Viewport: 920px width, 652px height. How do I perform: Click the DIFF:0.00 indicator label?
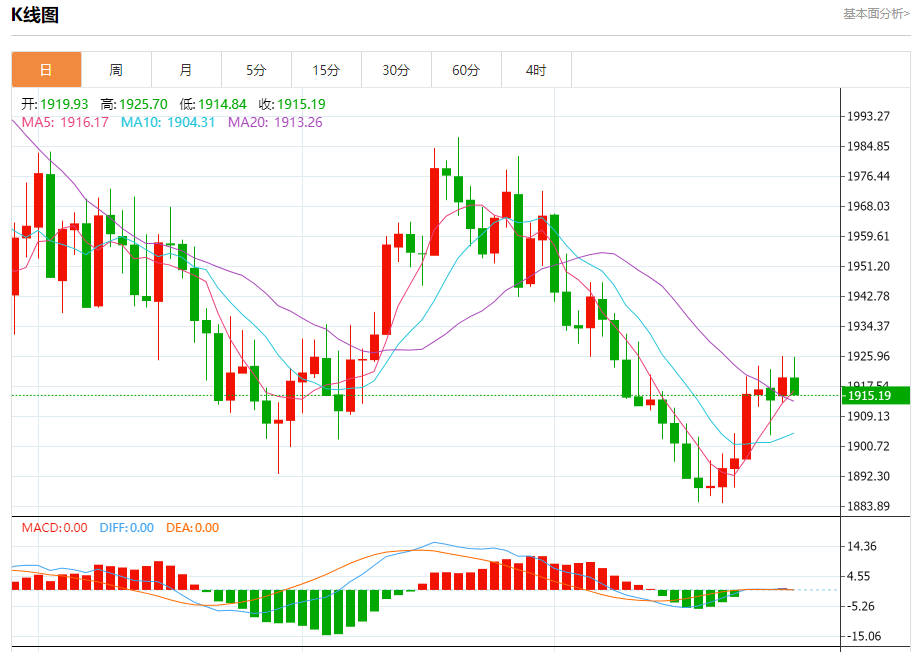127,528
